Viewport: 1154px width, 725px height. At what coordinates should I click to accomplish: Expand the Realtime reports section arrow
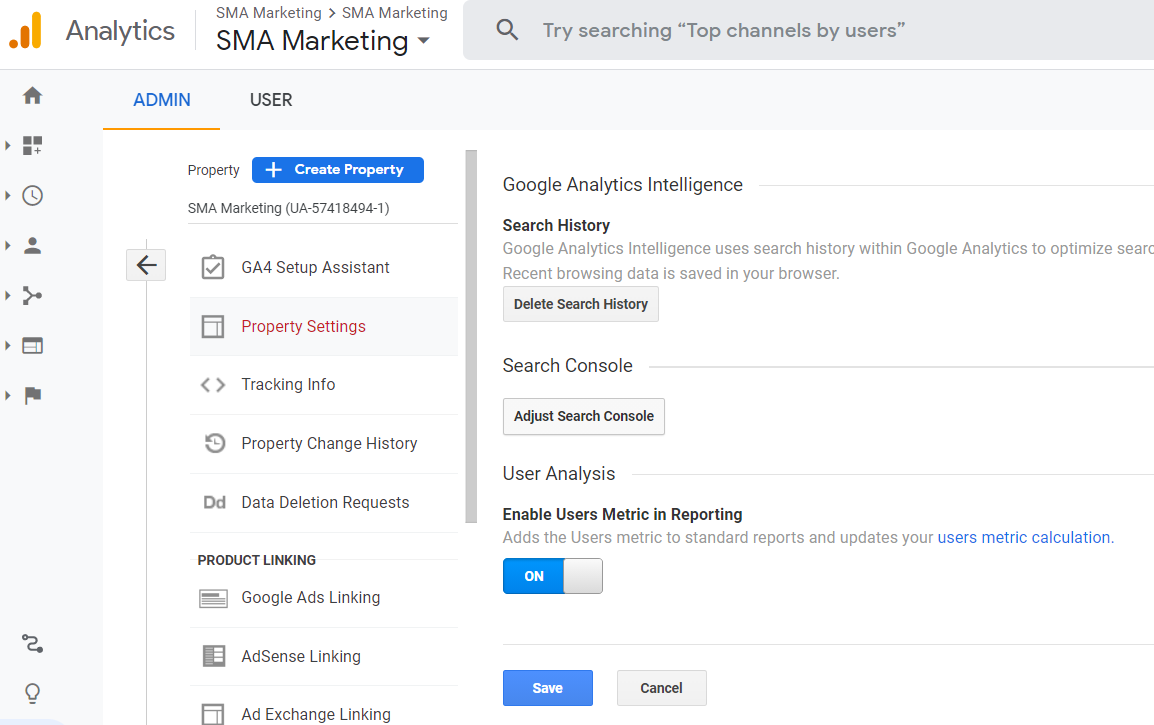[8, 196]
